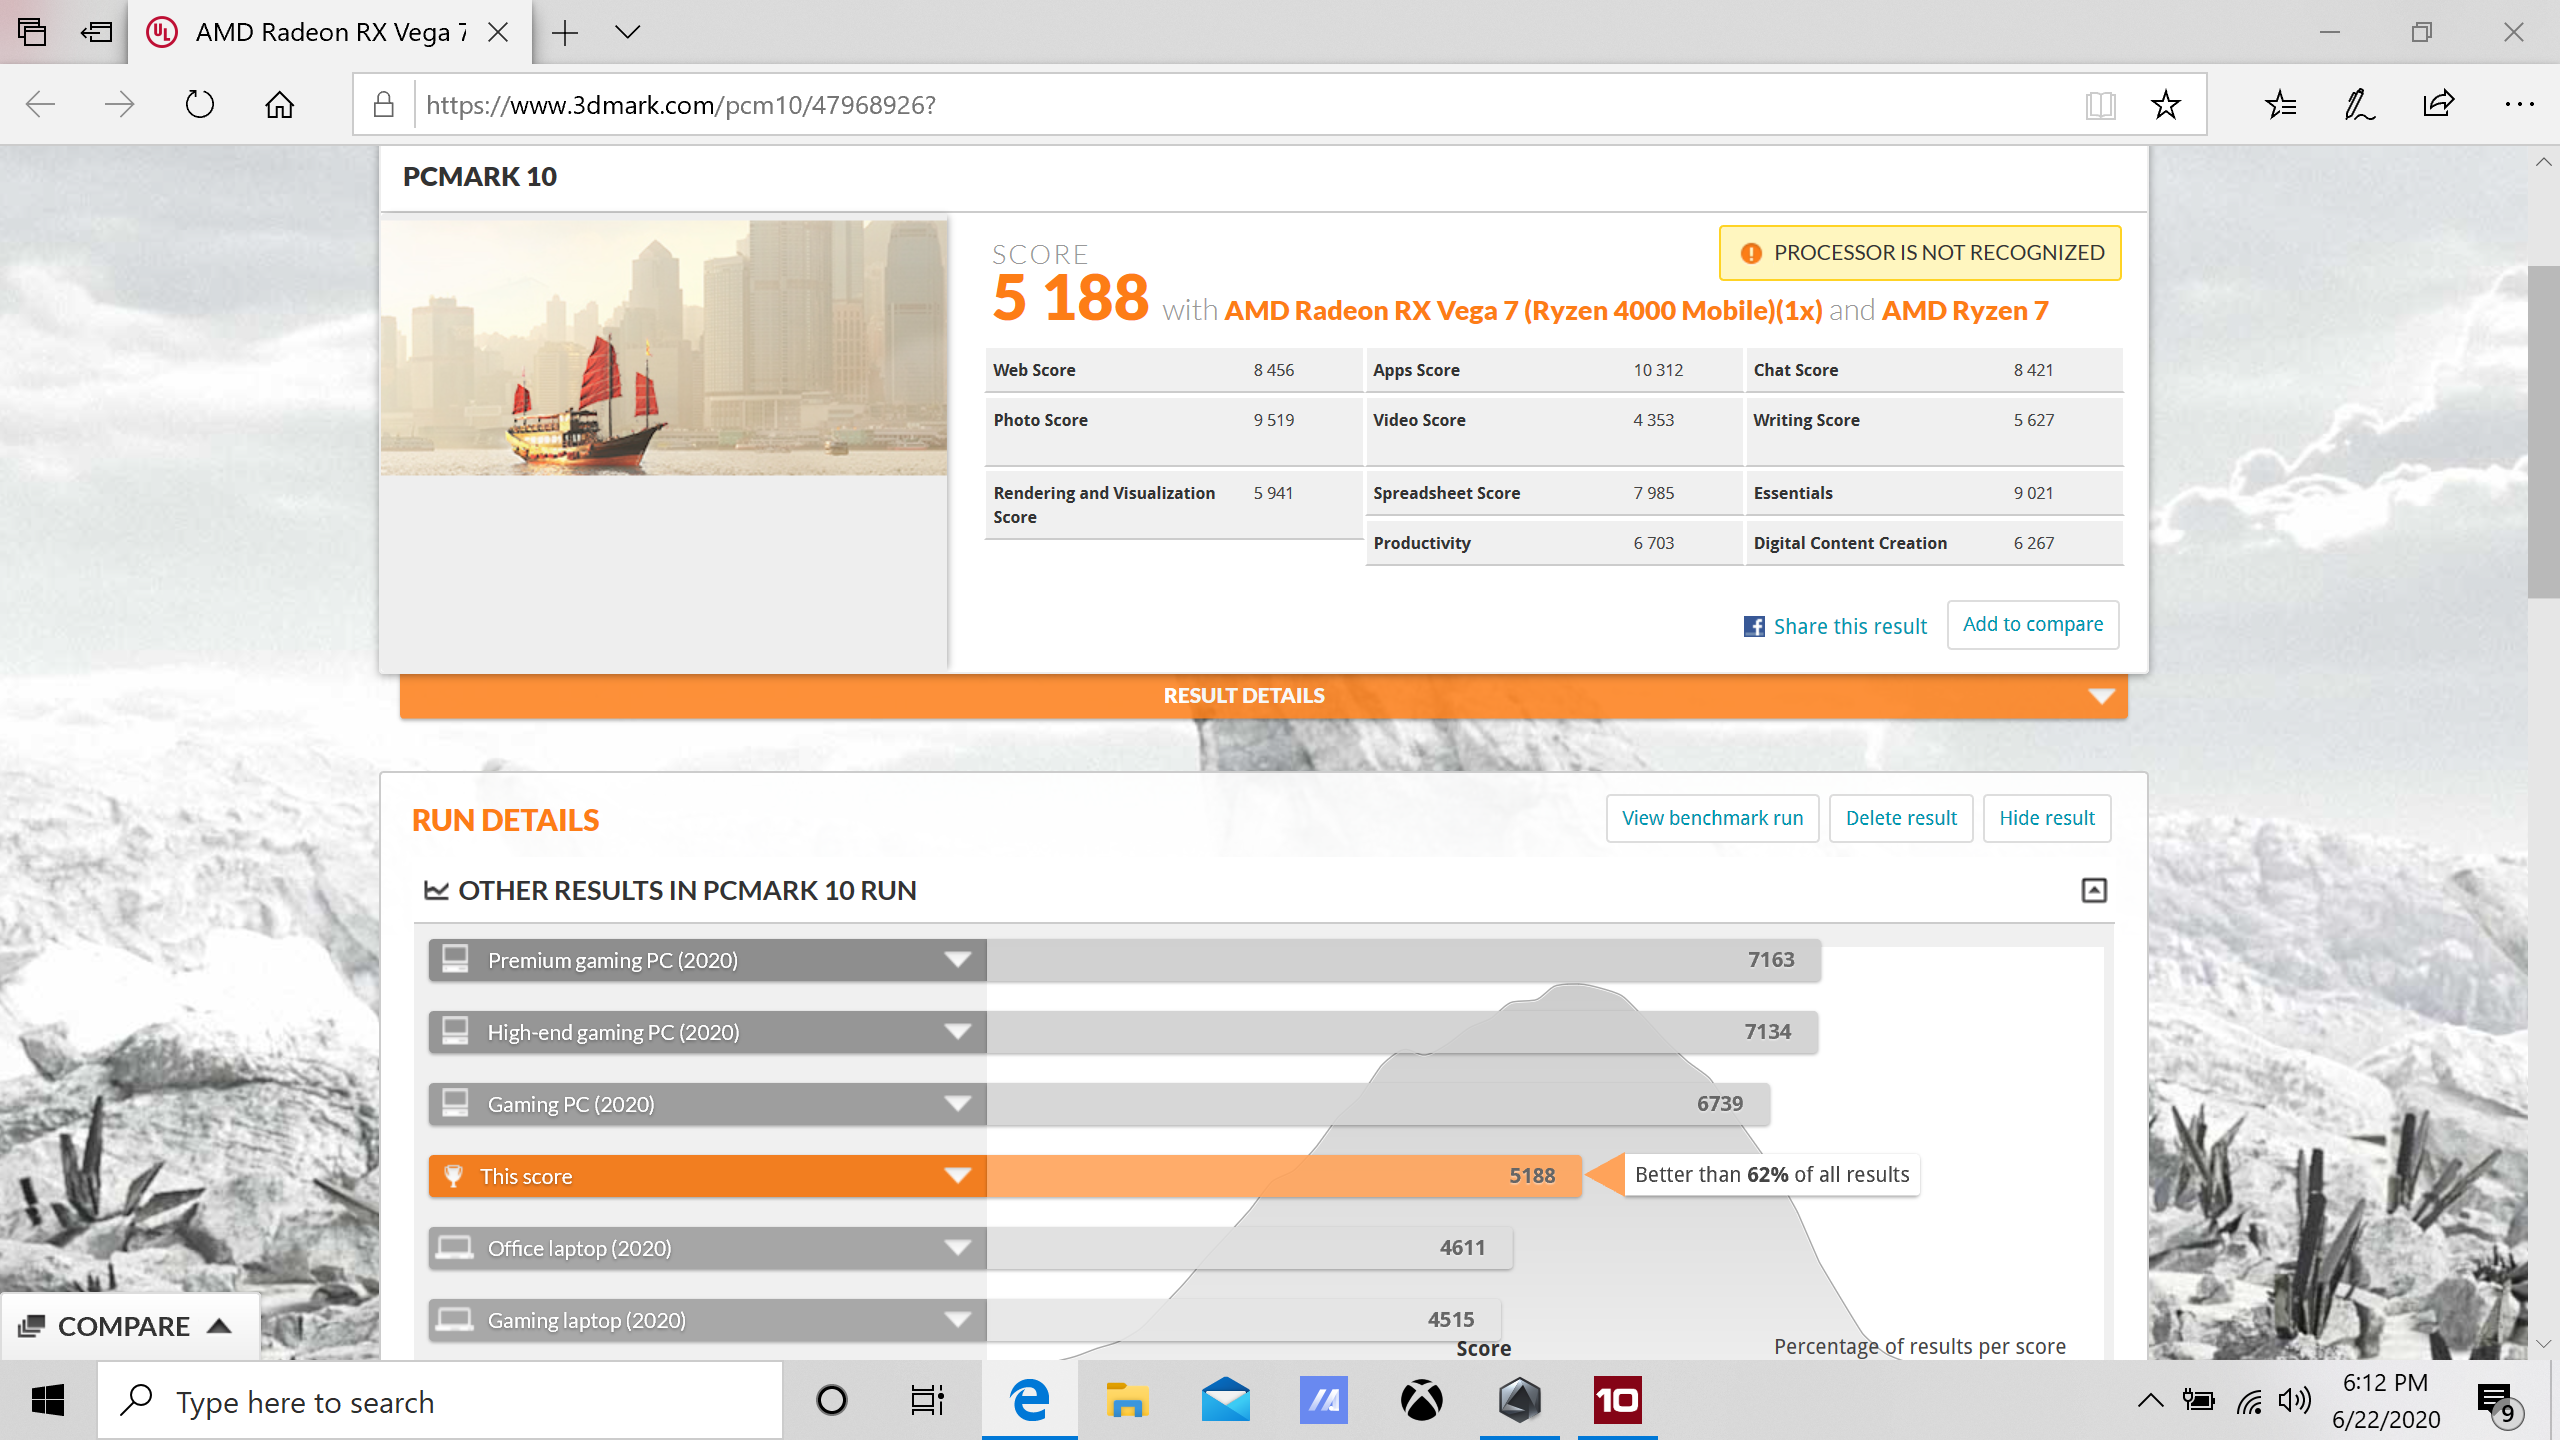Open the volume speaker tray icon
Image resolution: width=2560 pixels, height=1440 pixels.
pos(2295,1400)
